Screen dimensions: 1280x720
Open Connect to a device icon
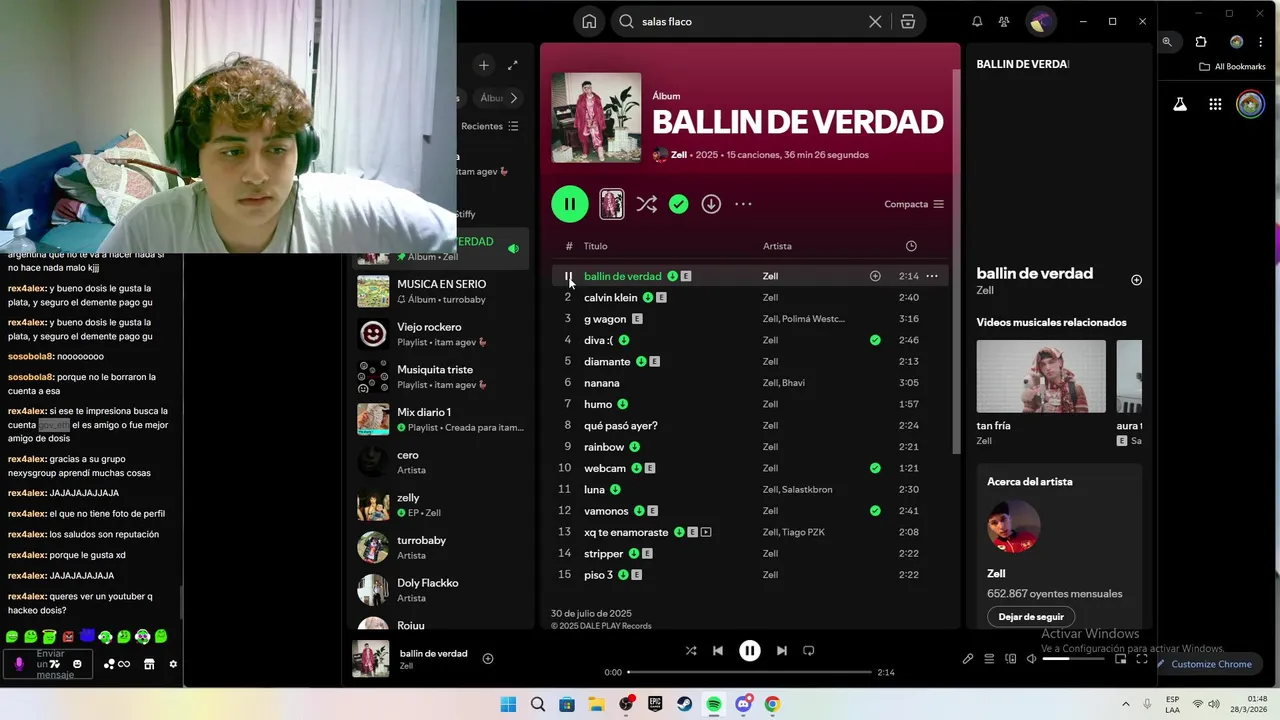tap(1010, 659)
